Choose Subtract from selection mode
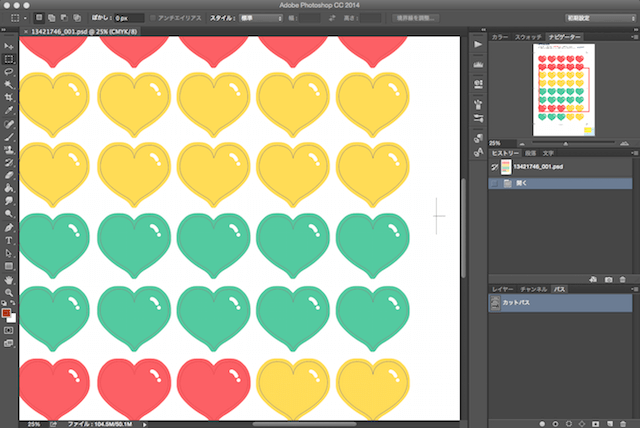The image size is (640, 428). click(64, 18)
